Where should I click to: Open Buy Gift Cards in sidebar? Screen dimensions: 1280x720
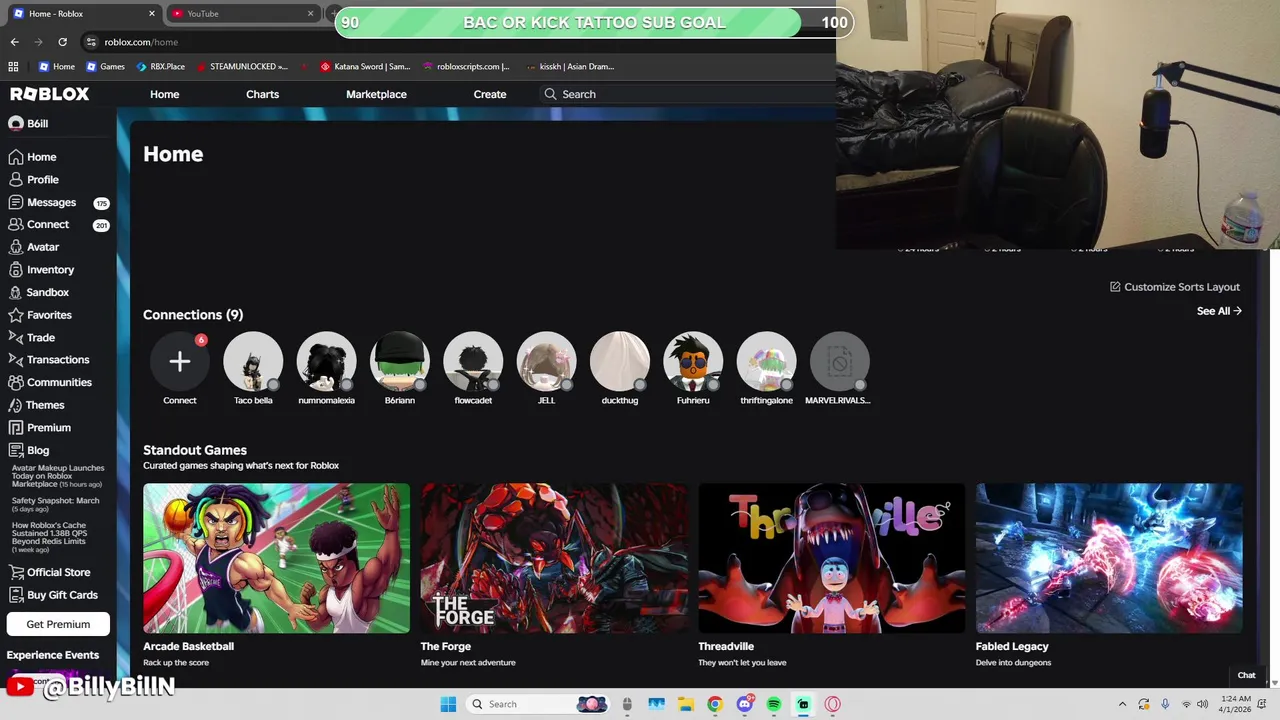(53, 595)
